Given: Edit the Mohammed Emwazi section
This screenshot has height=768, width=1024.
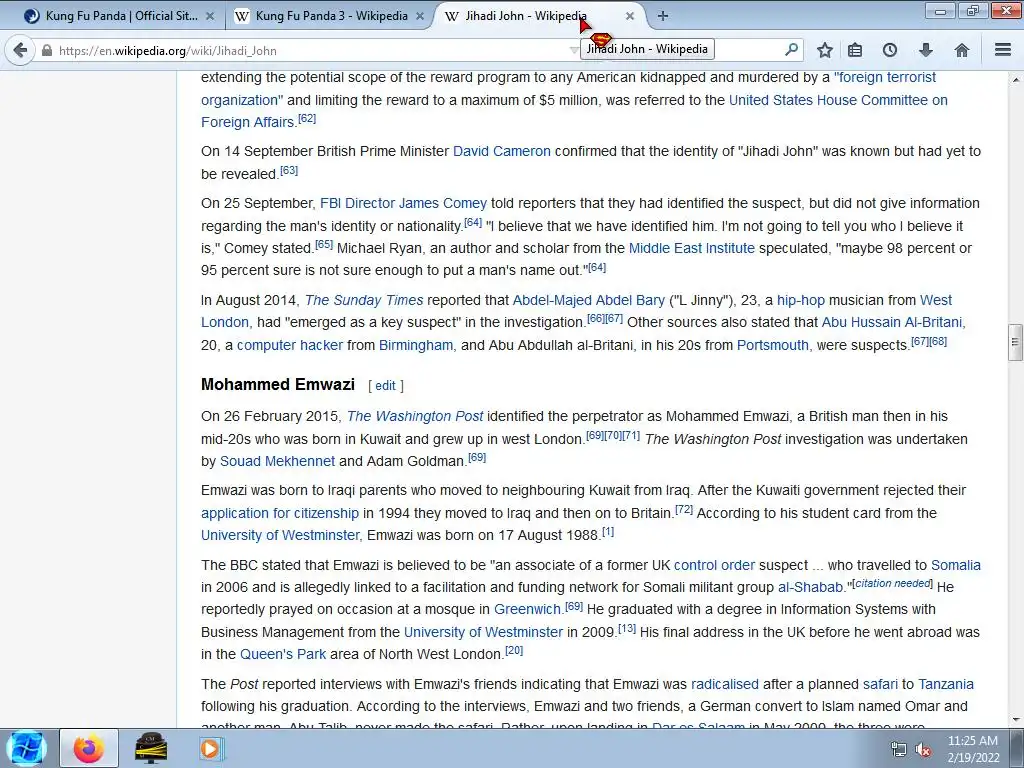Looking at the screenshot, I should [385, 385].
